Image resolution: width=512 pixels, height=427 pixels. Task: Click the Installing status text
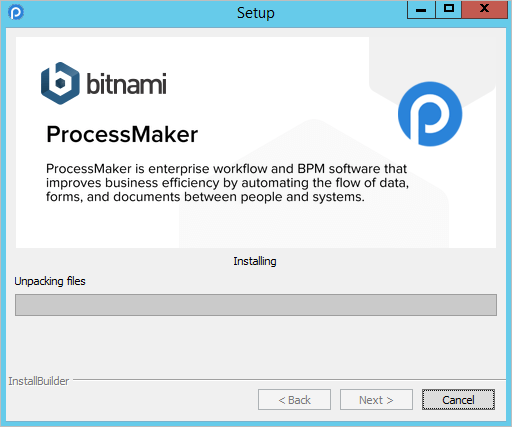[255, 261]
